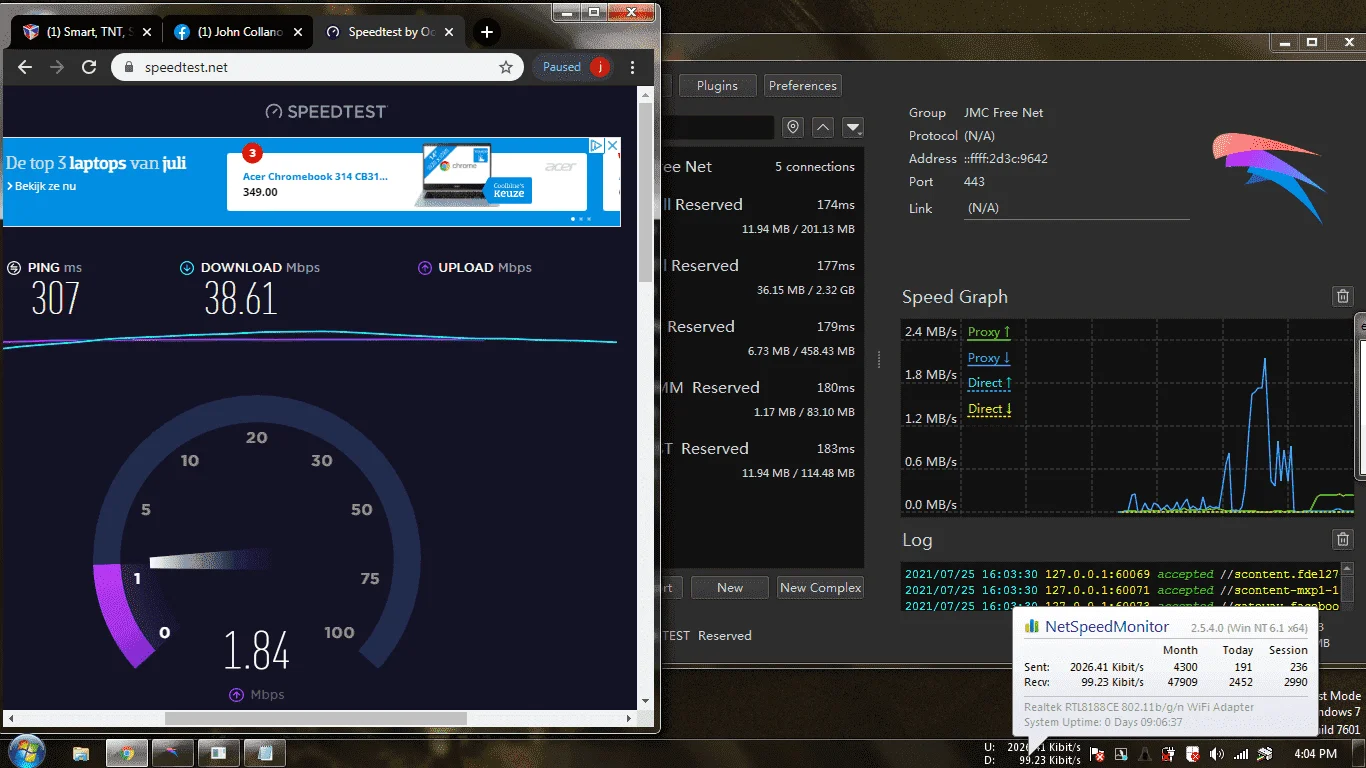Click the move up arrow button
The image size is (1366, 768).
click(x=823, y=127)
